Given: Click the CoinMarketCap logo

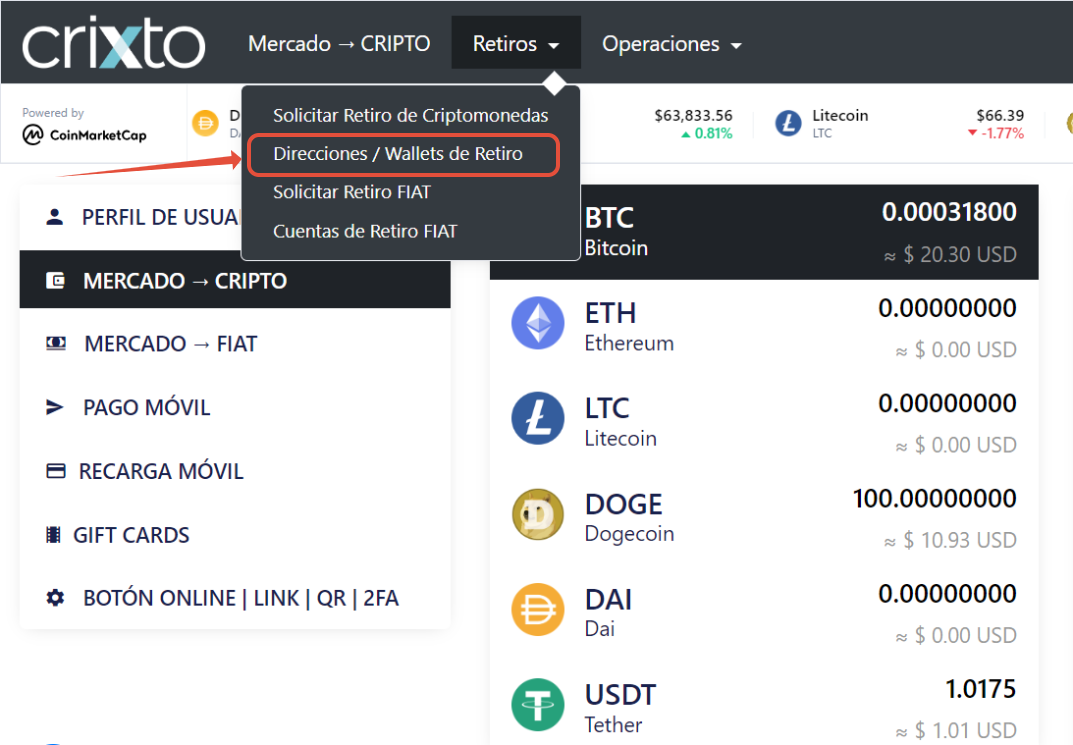Looking at the screenshot, I should pos(85,135).
